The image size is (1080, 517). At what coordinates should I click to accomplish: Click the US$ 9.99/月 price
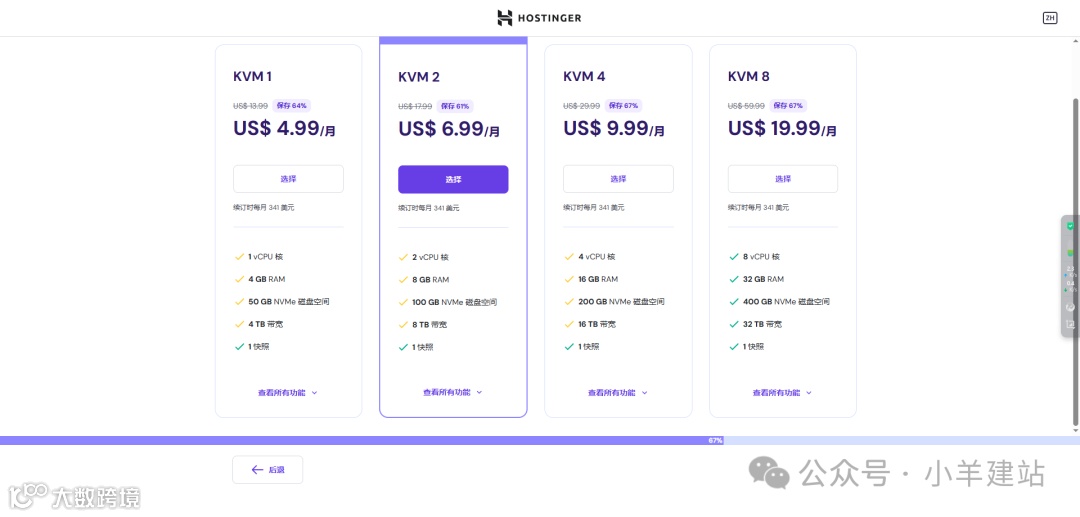click(x=614, y=128)
